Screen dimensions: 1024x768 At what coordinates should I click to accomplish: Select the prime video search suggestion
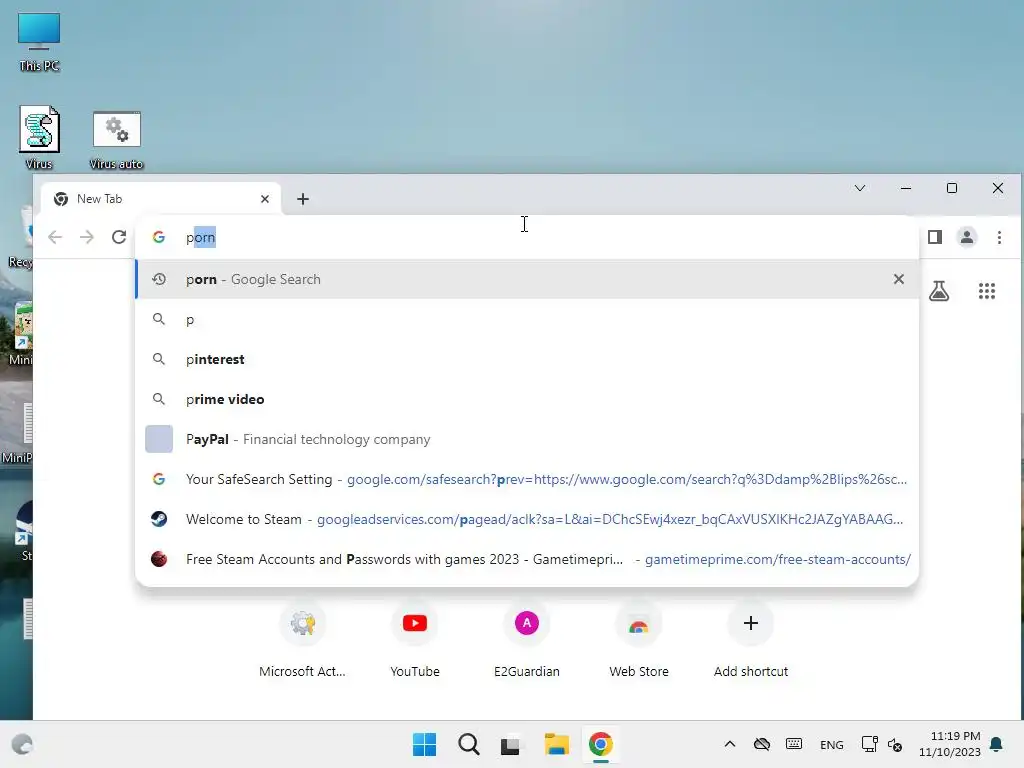(526, 399)
